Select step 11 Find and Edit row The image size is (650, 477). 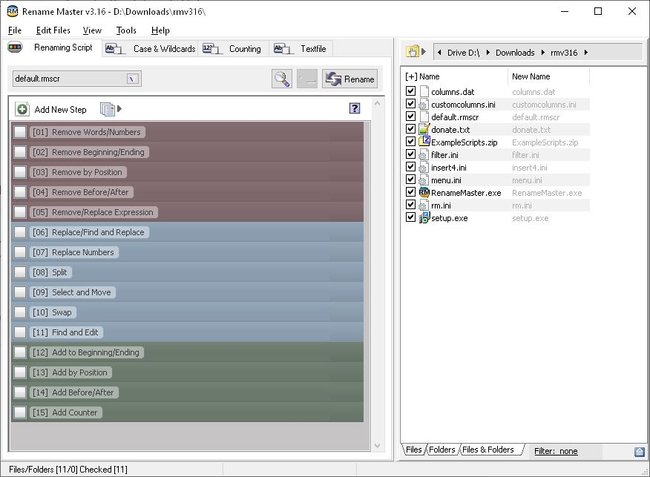coord(187,332)
